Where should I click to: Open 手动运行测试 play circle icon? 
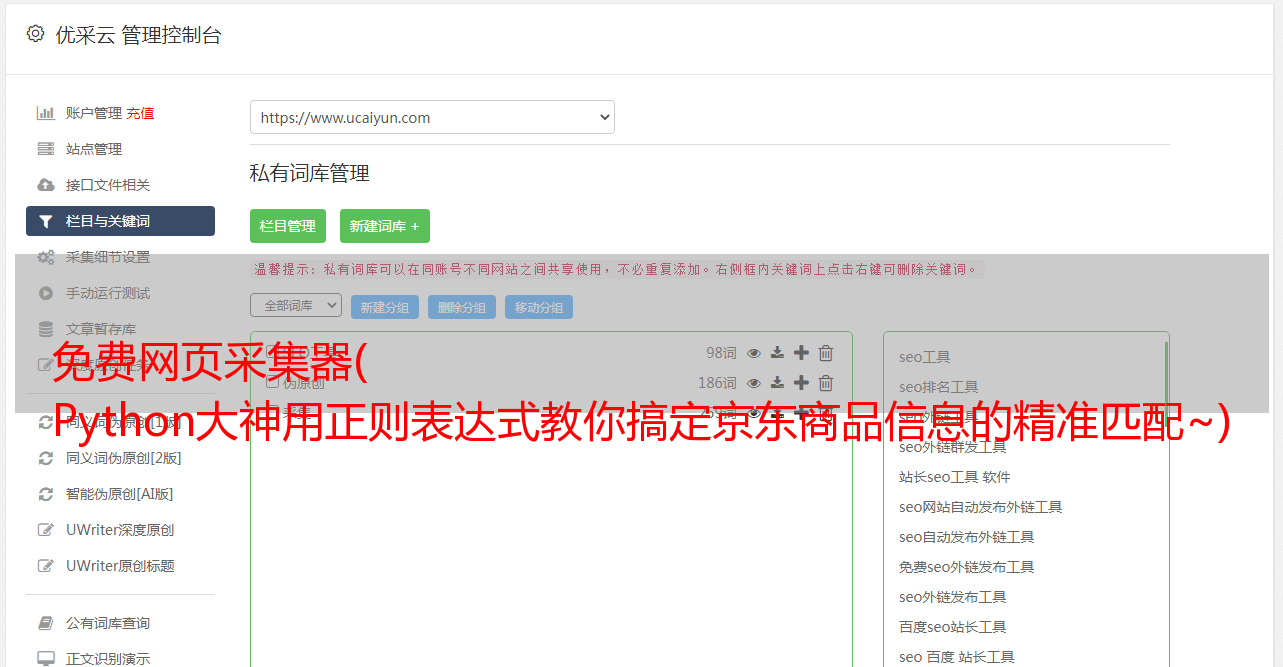tap(46, 293)
